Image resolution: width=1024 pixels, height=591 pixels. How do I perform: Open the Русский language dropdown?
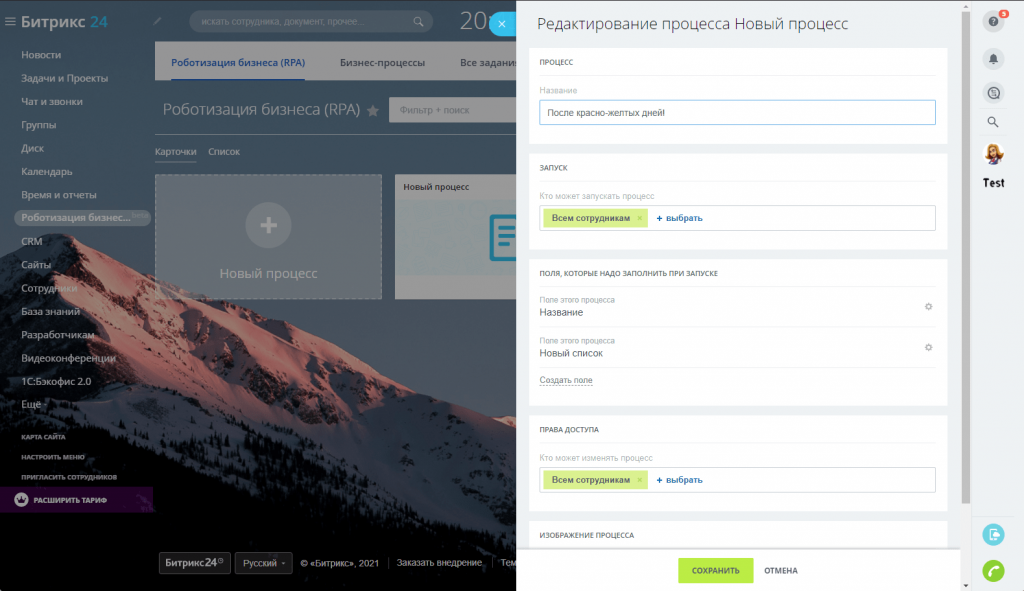click(x=263, y=563)
